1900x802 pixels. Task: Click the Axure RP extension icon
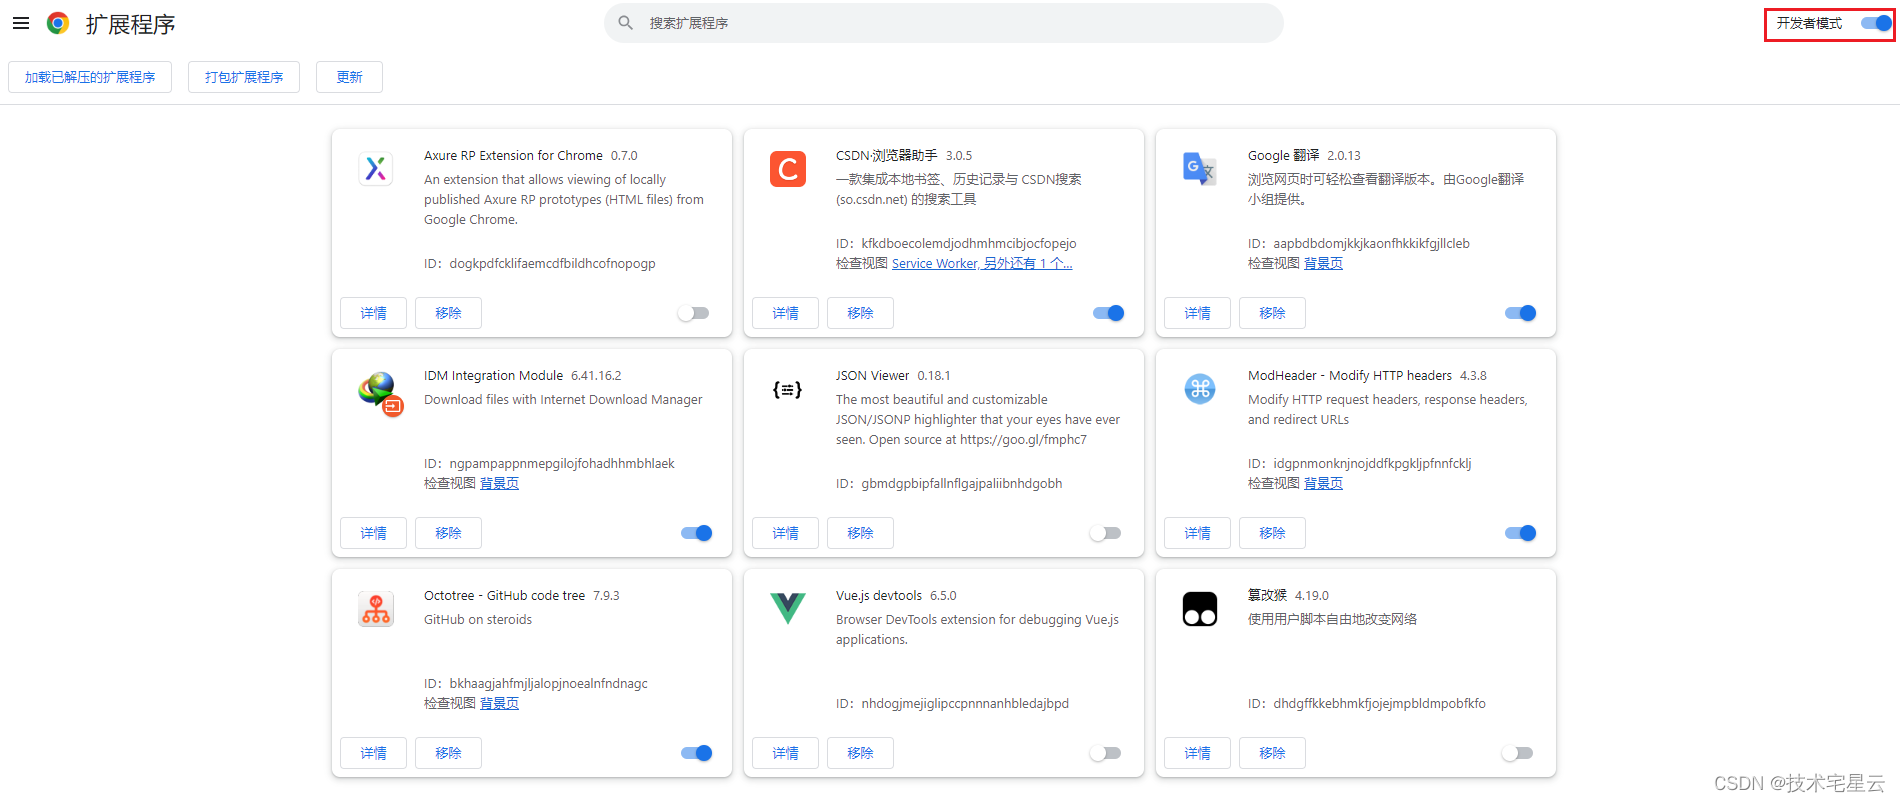point(376,169)
